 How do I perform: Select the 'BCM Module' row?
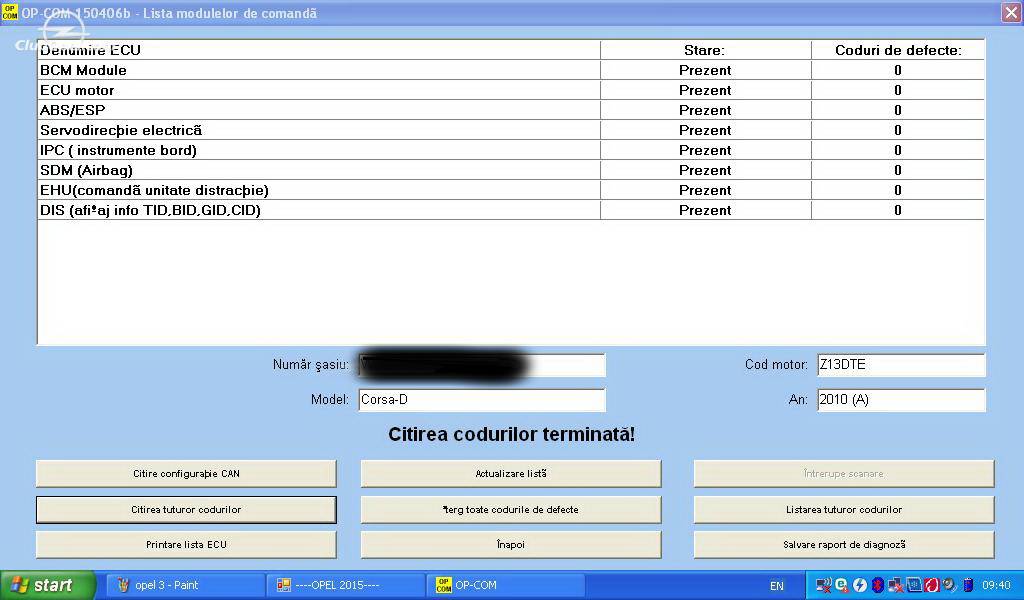(511, 71)
